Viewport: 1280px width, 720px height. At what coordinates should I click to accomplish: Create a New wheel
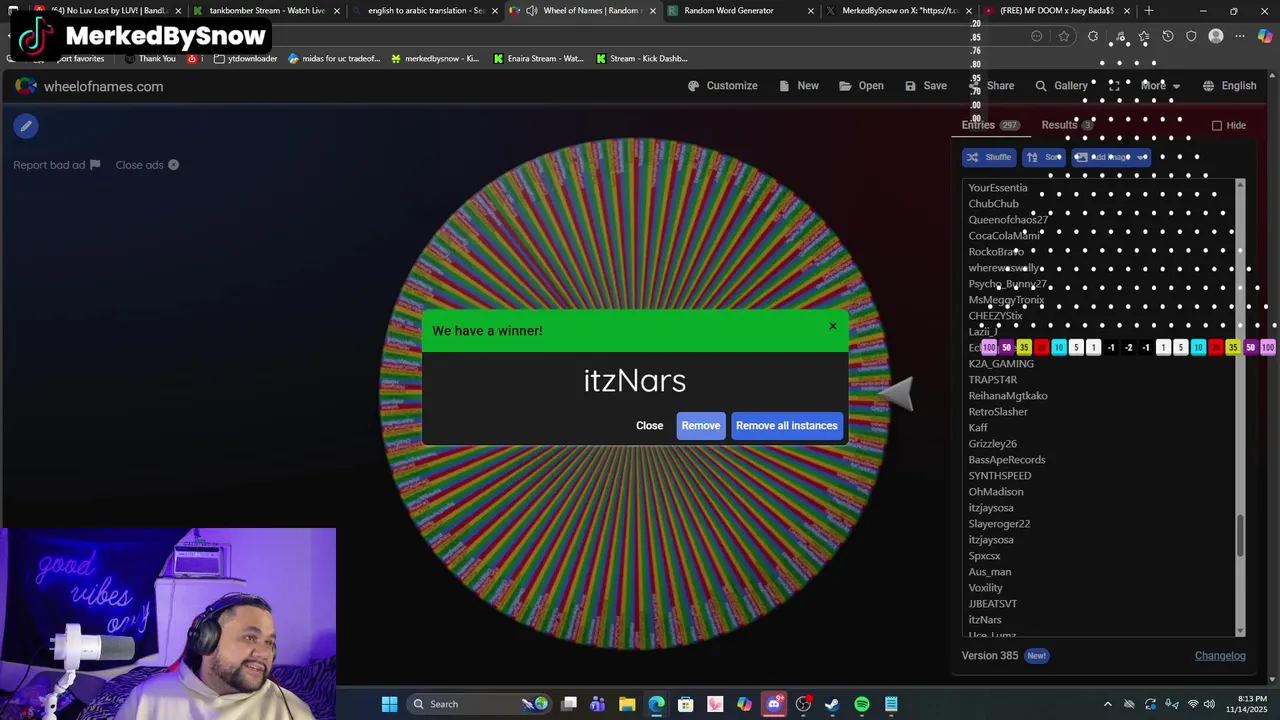798,86
